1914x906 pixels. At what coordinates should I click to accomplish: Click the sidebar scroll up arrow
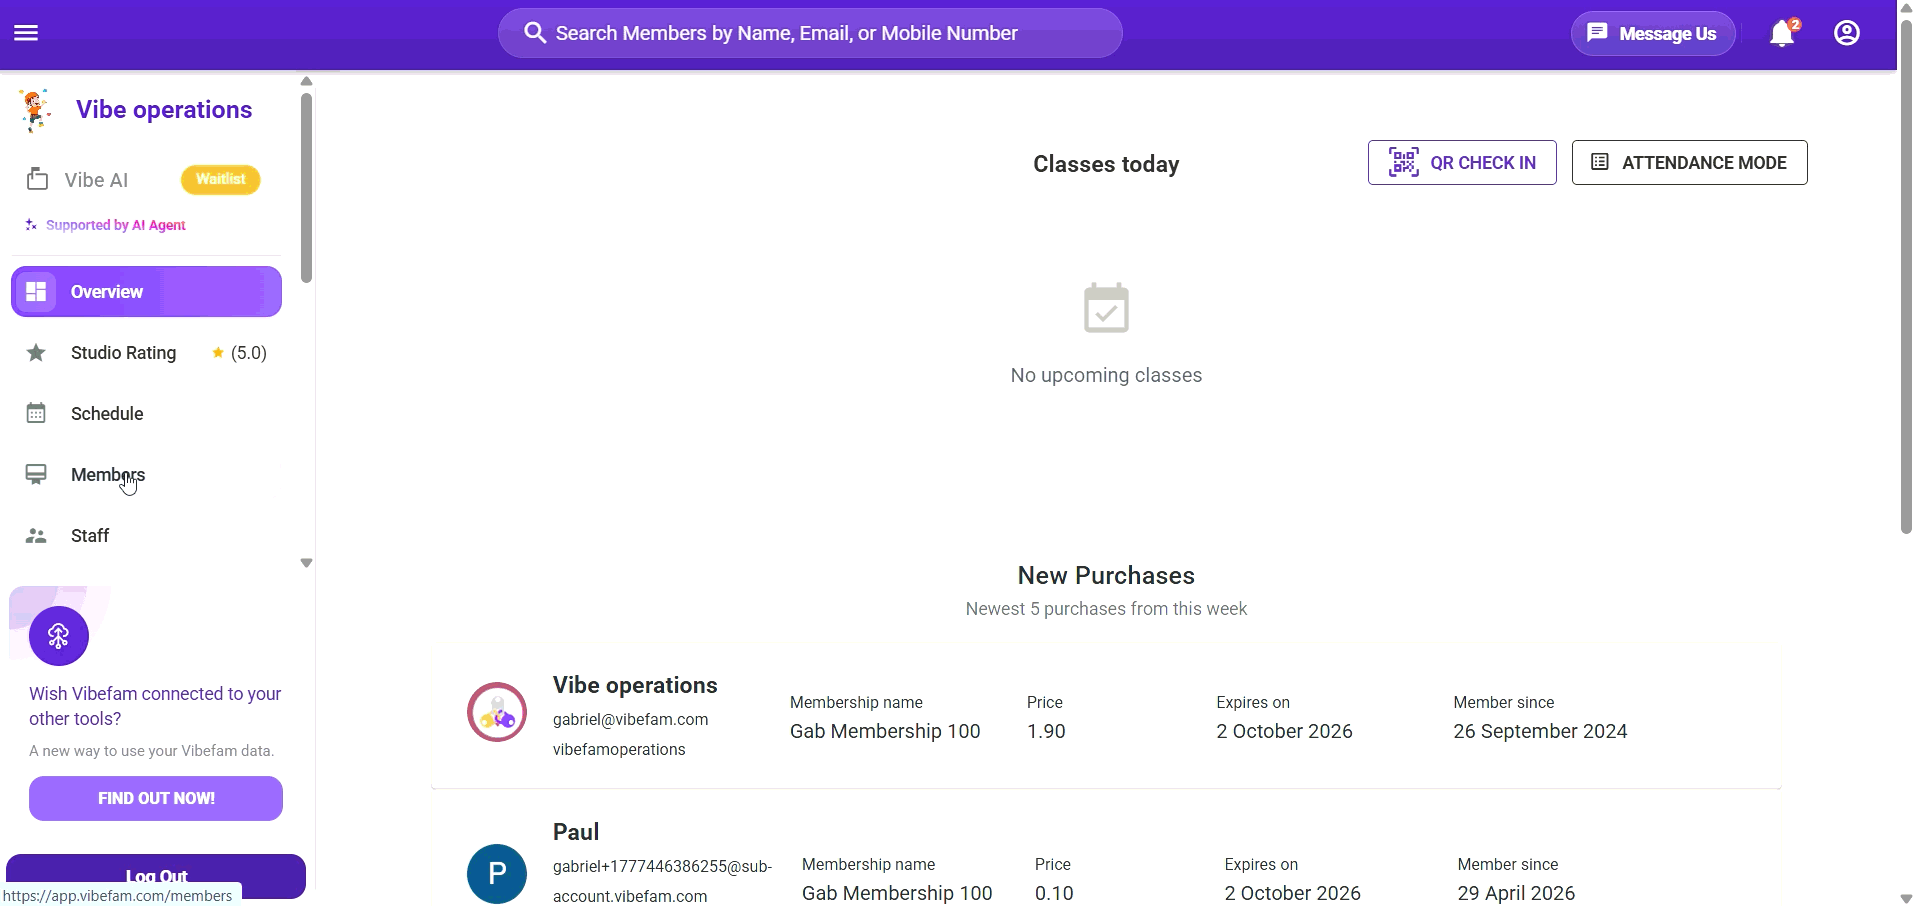point(306,82)
